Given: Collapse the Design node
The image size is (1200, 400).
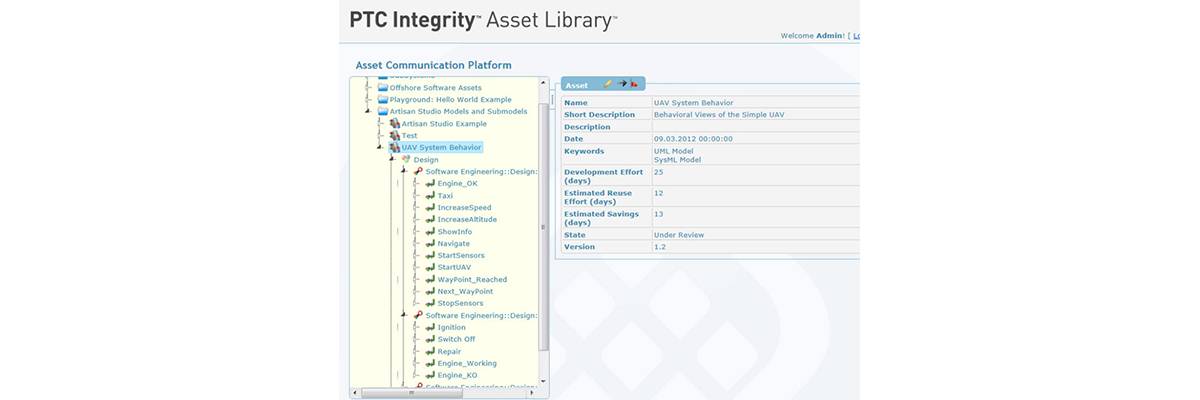Looking at the screenshot, I should (393, 160).
